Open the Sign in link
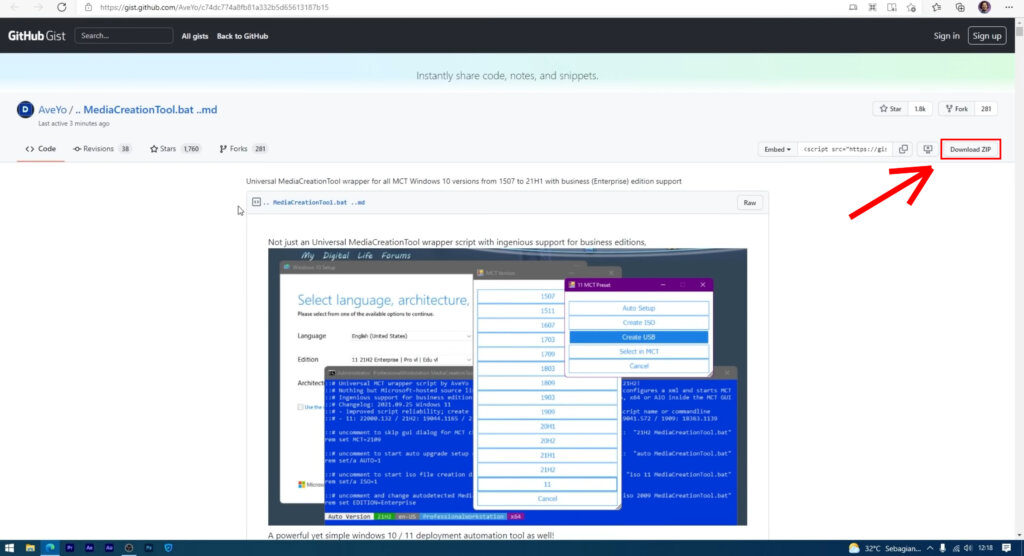The image size is (1024, 556). [x=946, y=36]
